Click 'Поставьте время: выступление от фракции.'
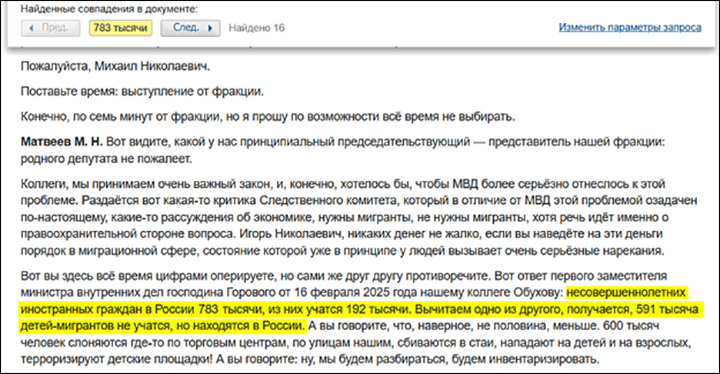The image size is (720, 374). click(x=142, y=91)
